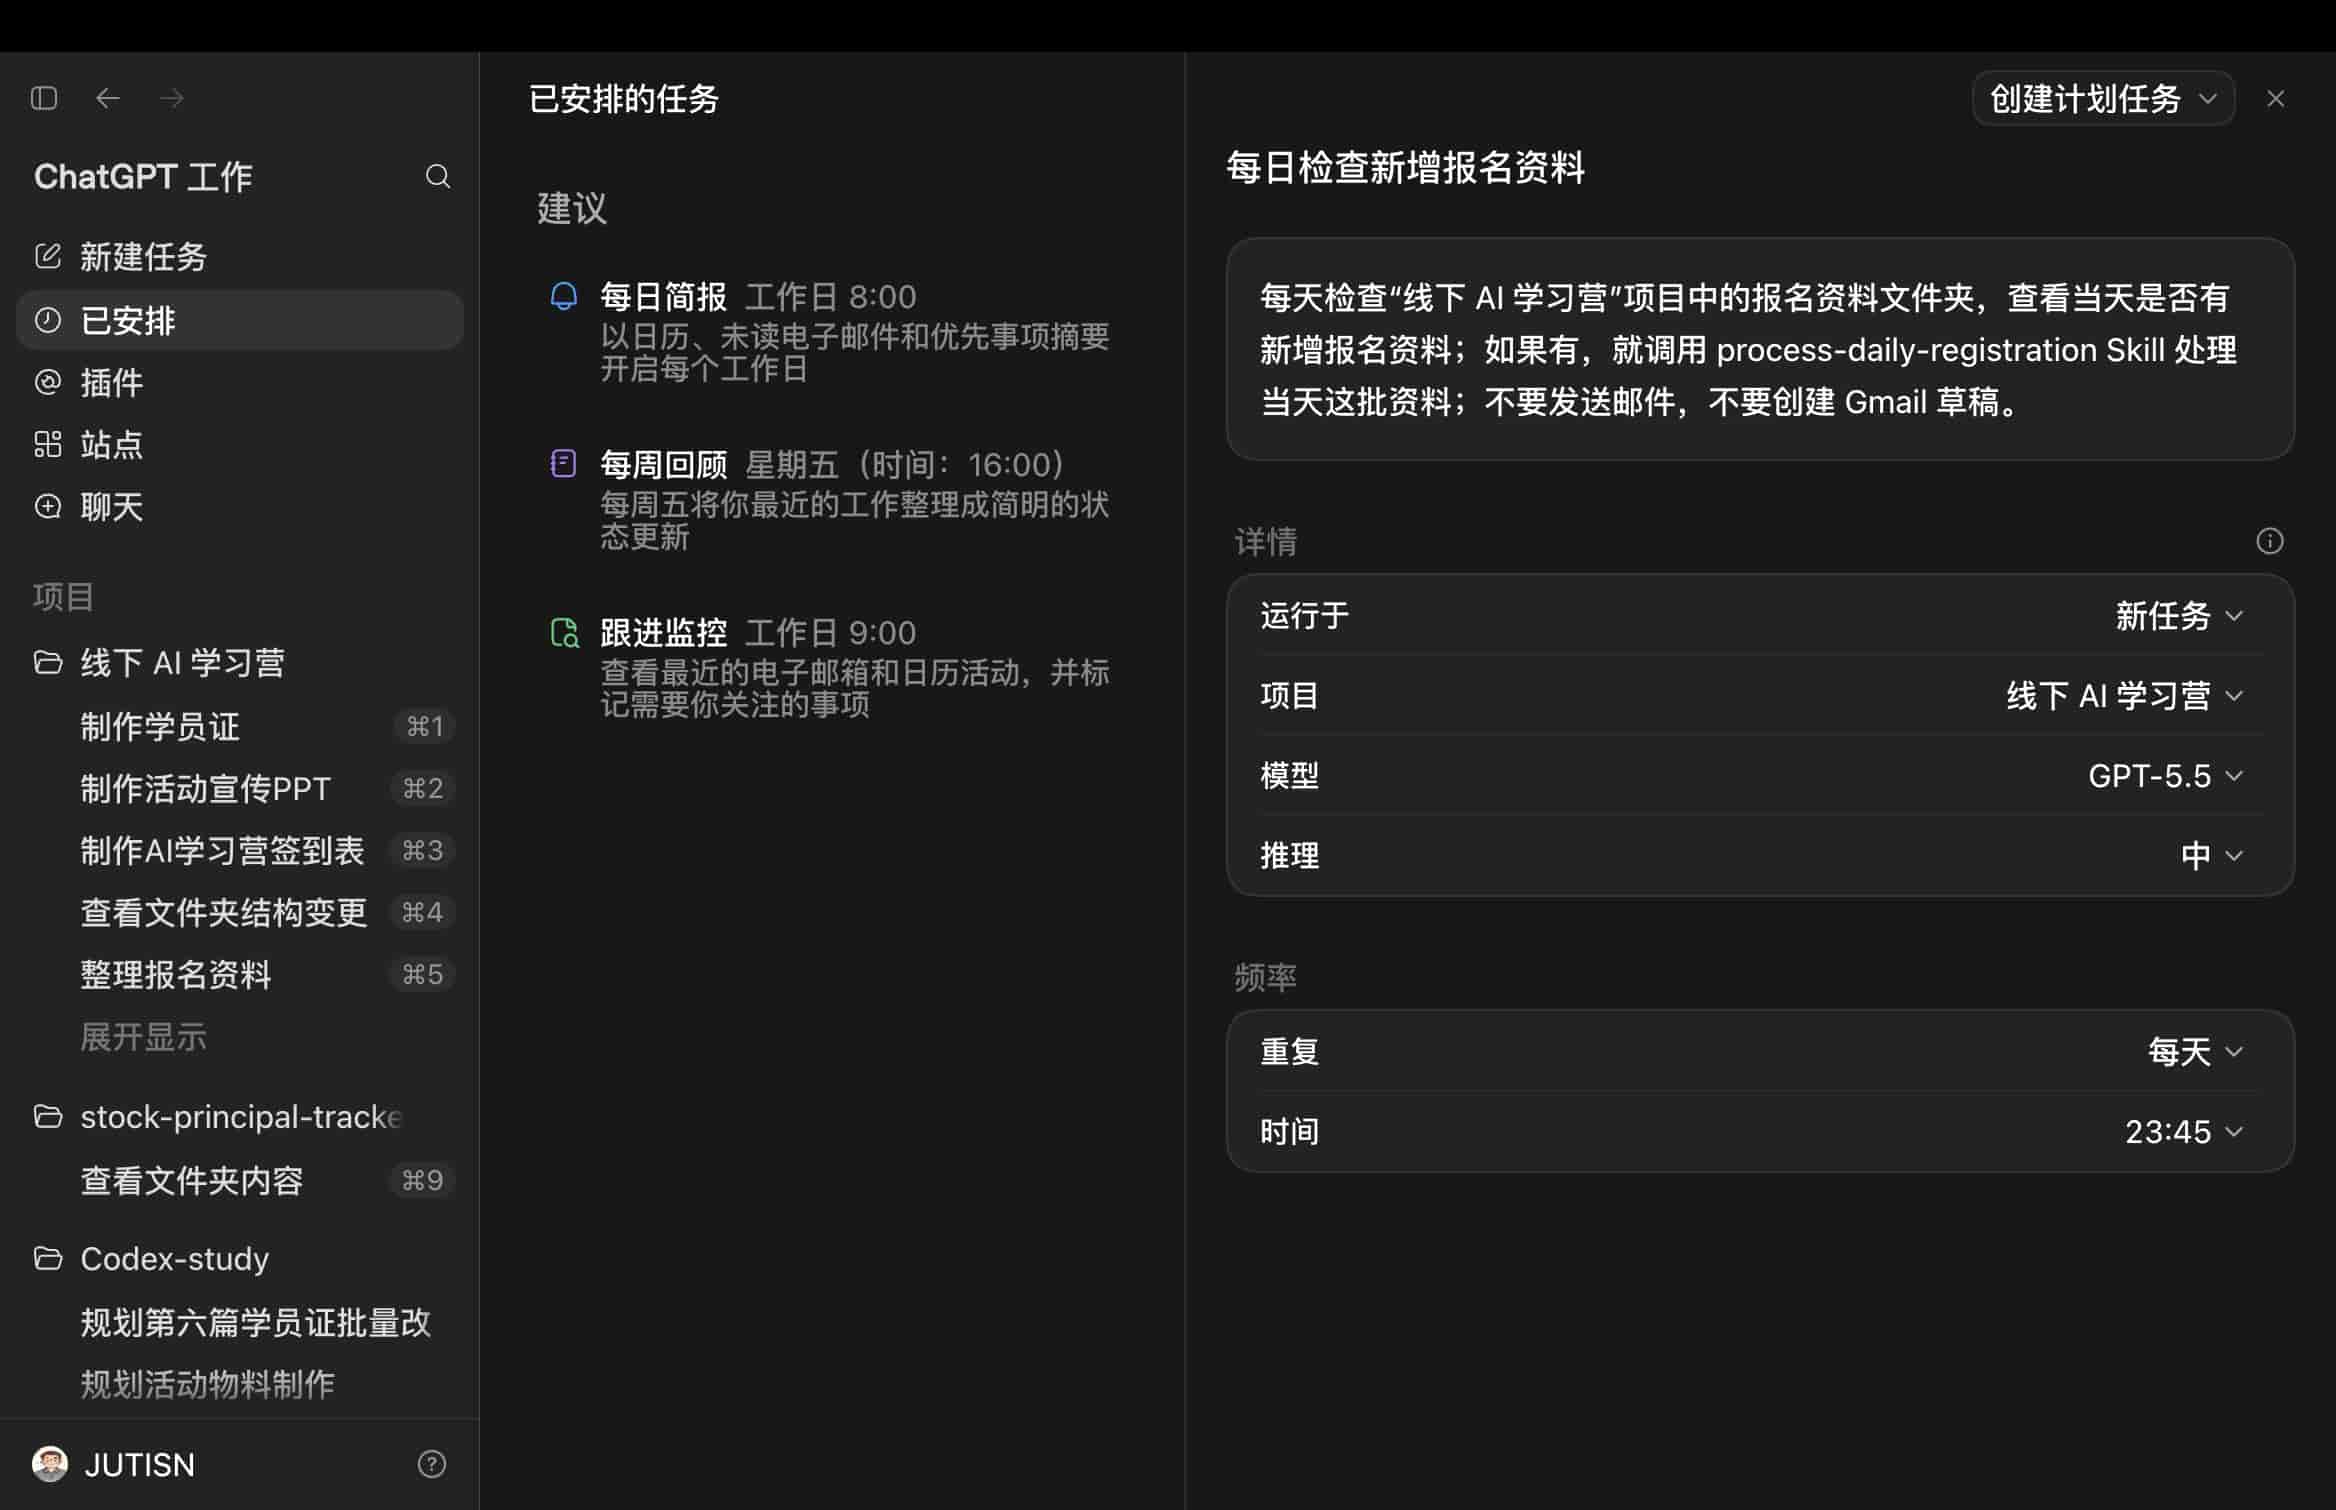This screenshot has width=2336, height=1510.
Task: Edit the task prompt text box
Action: coord(1760,349)
